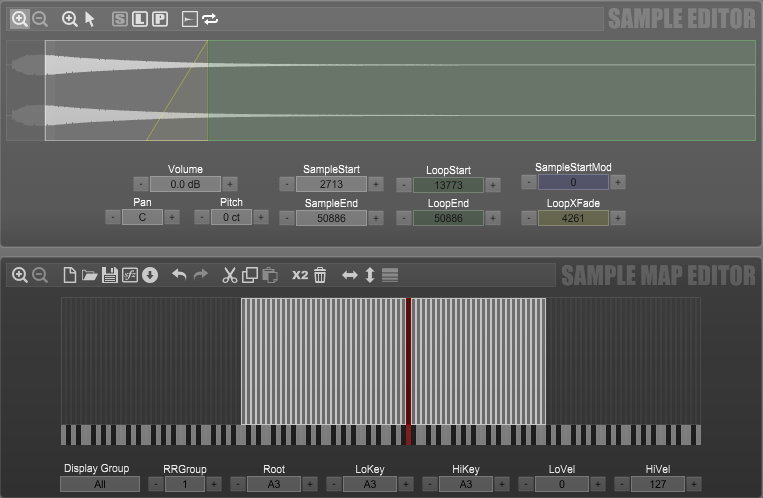Copy selected samples in Sample Map Editor
763x498 pixels.
pyautogui.click(x=250, y=275)
